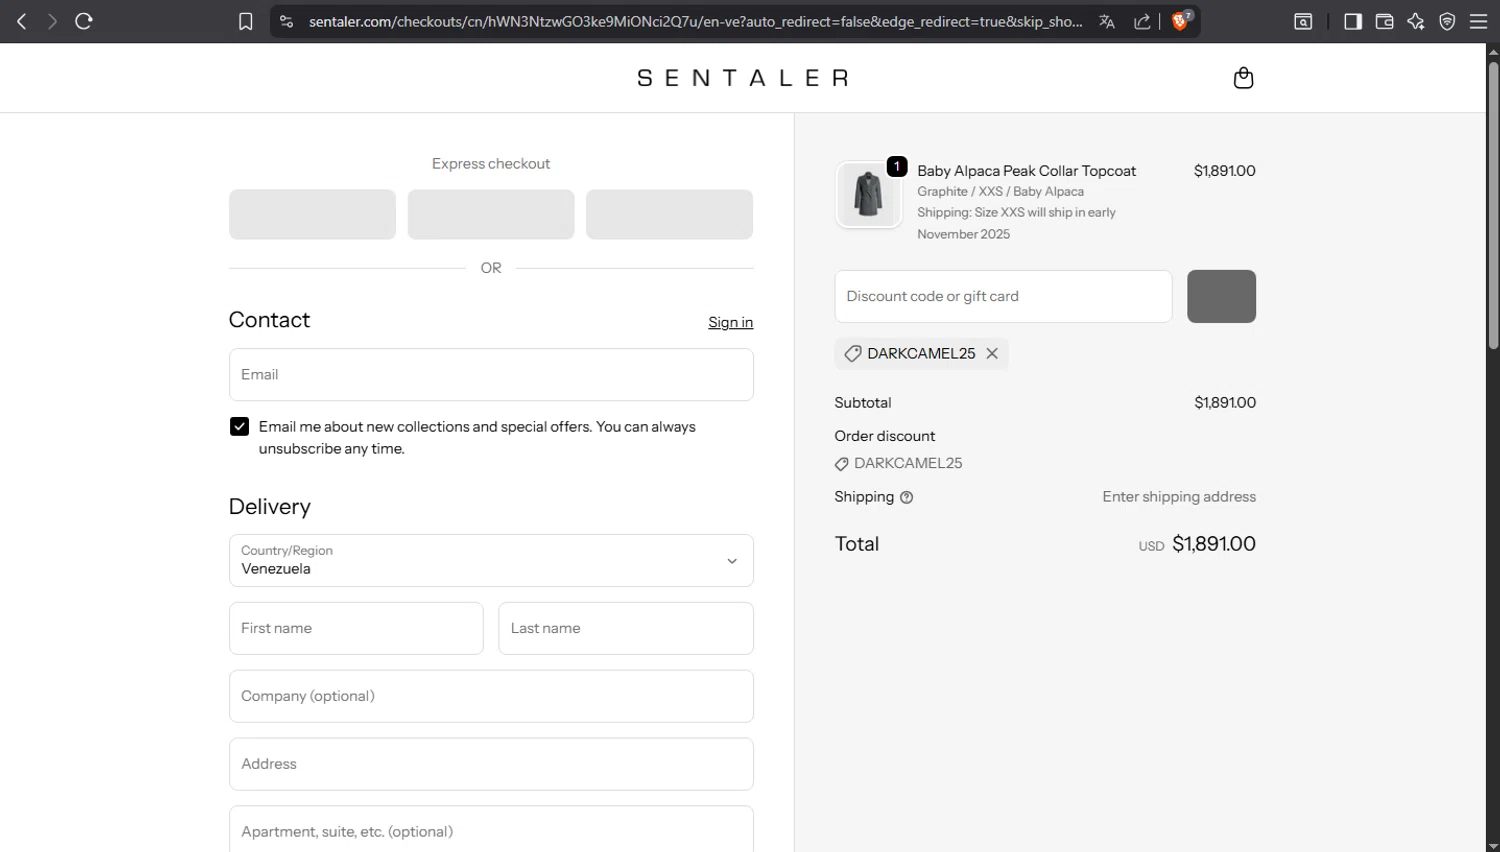Open the browser hamburger menu

tap(1478, 21)
